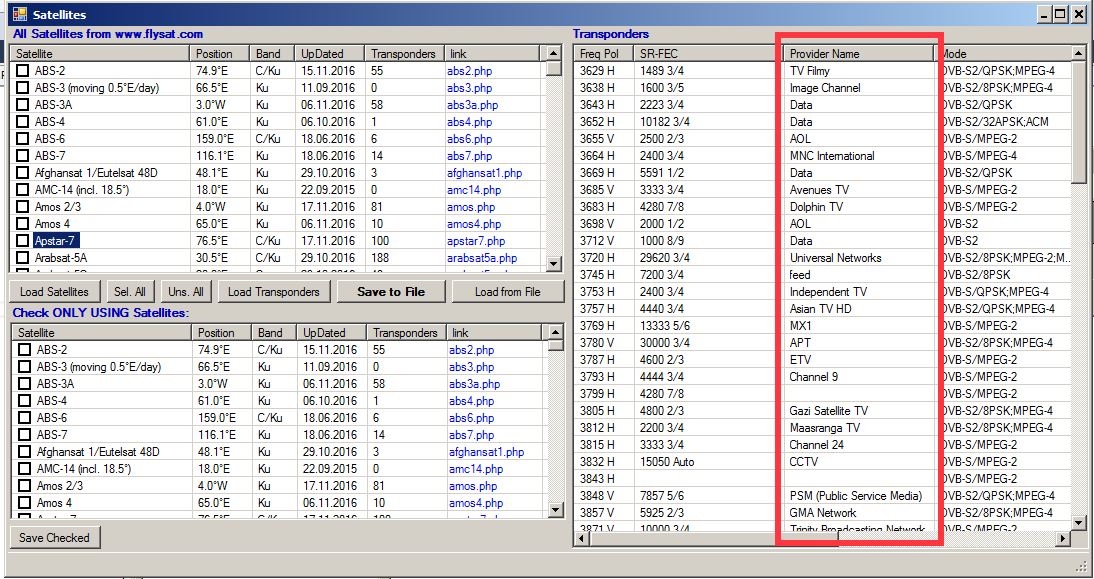Click the Uns. All button
The image size is (1094, 579).
click(x=186, y=292)
